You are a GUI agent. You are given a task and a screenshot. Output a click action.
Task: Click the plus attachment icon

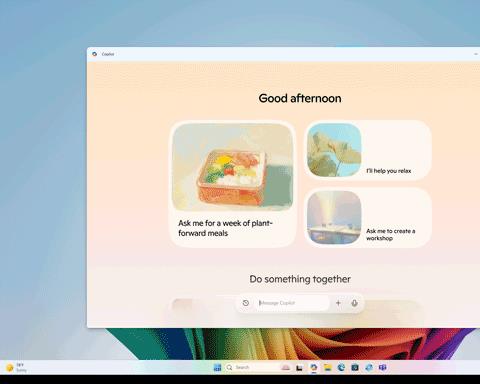click(338, 303)
